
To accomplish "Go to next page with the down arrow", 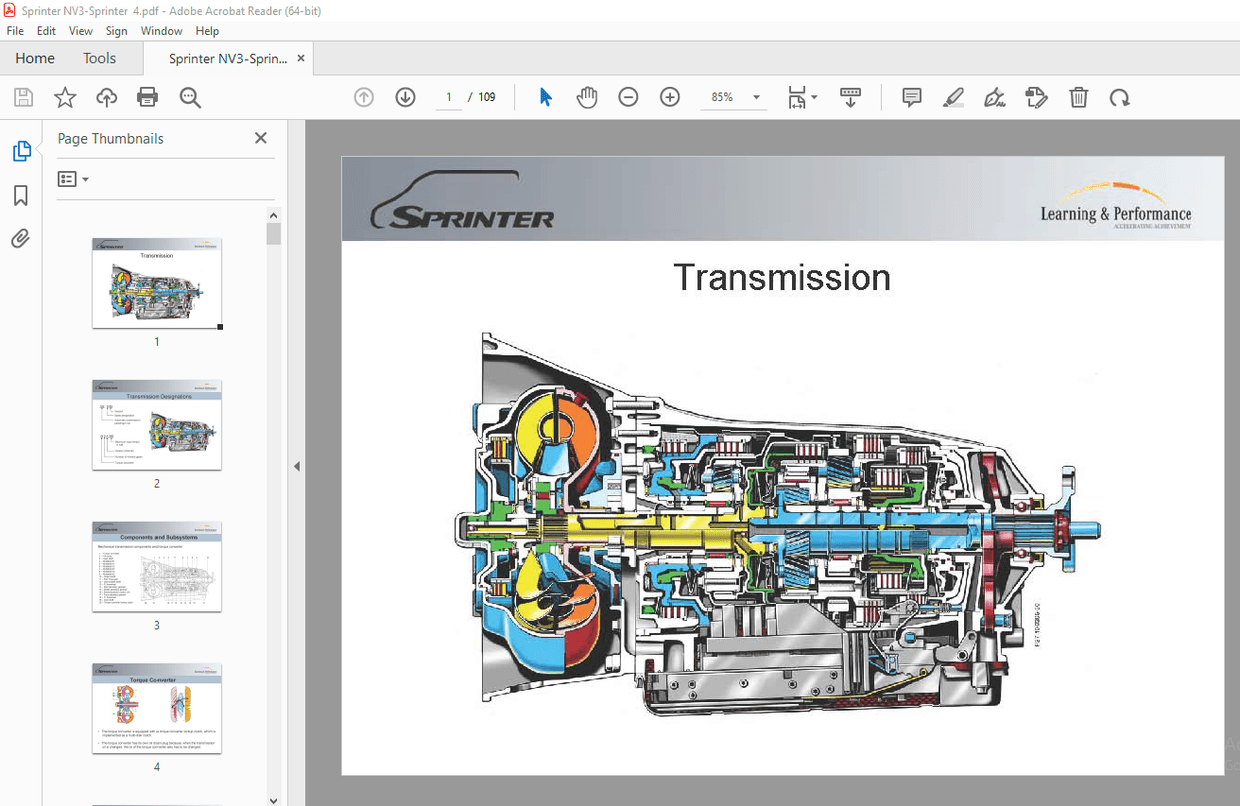I will coord(404,97).
